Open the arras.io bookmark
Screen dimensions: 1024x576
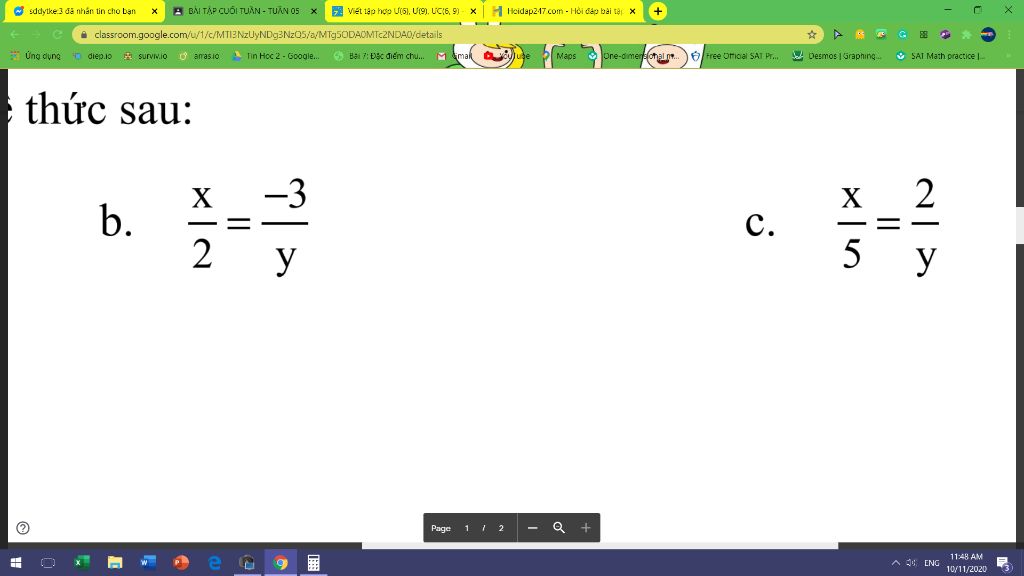tap(199, 56)
